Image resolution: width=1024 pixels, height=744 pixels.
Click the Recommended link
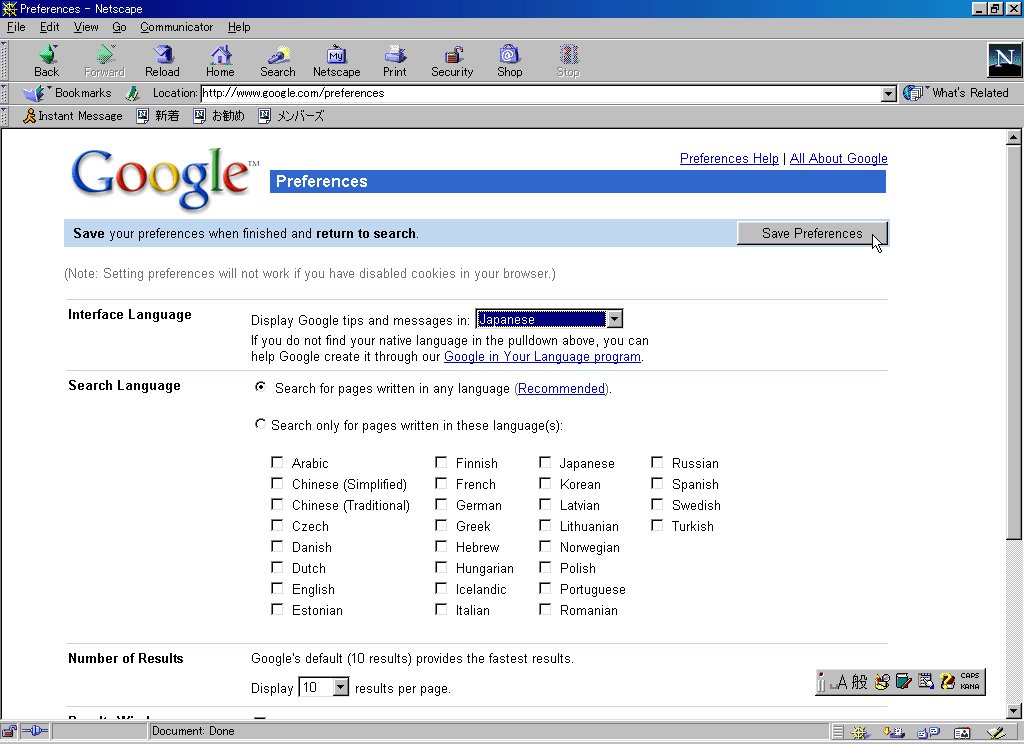click(x=562, y=389)
